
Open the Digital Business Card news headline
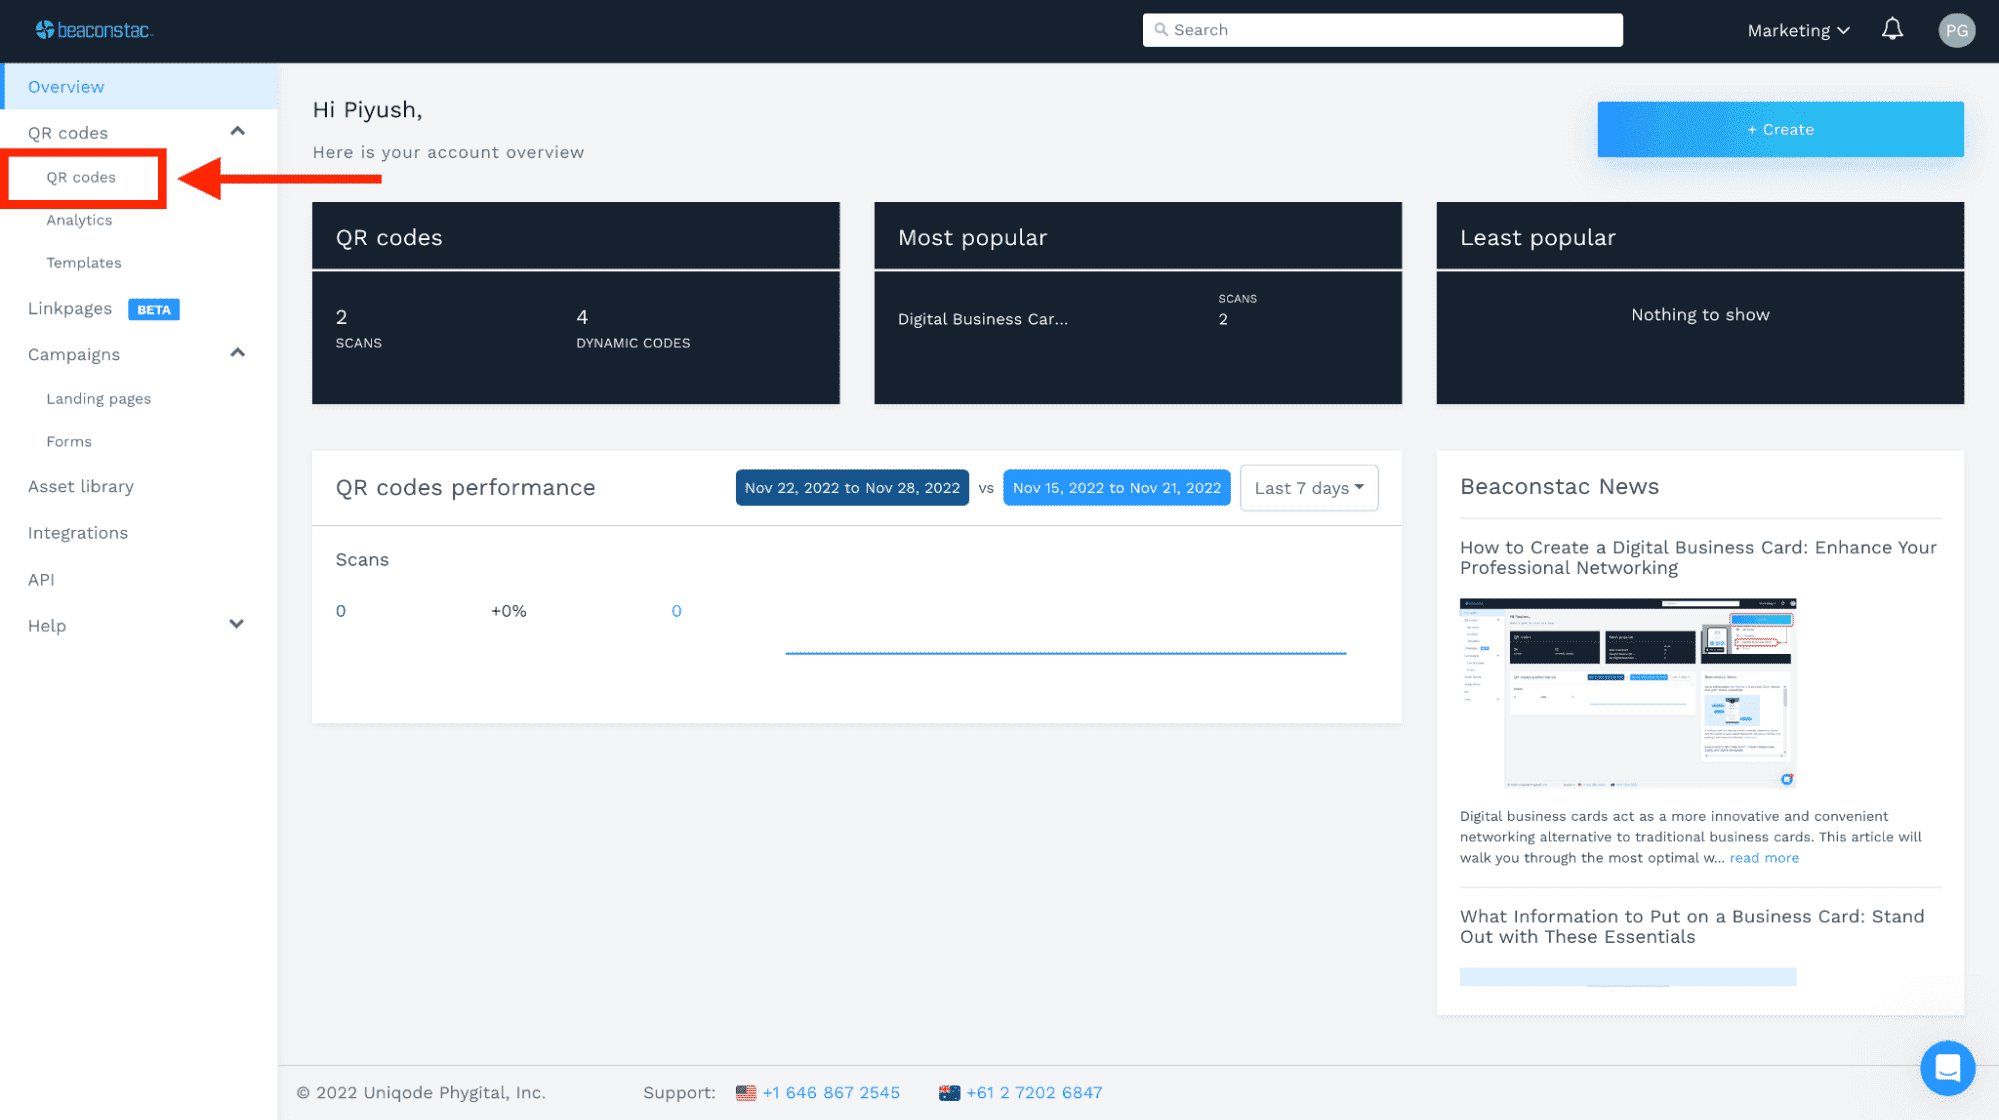pos(1698,558)
